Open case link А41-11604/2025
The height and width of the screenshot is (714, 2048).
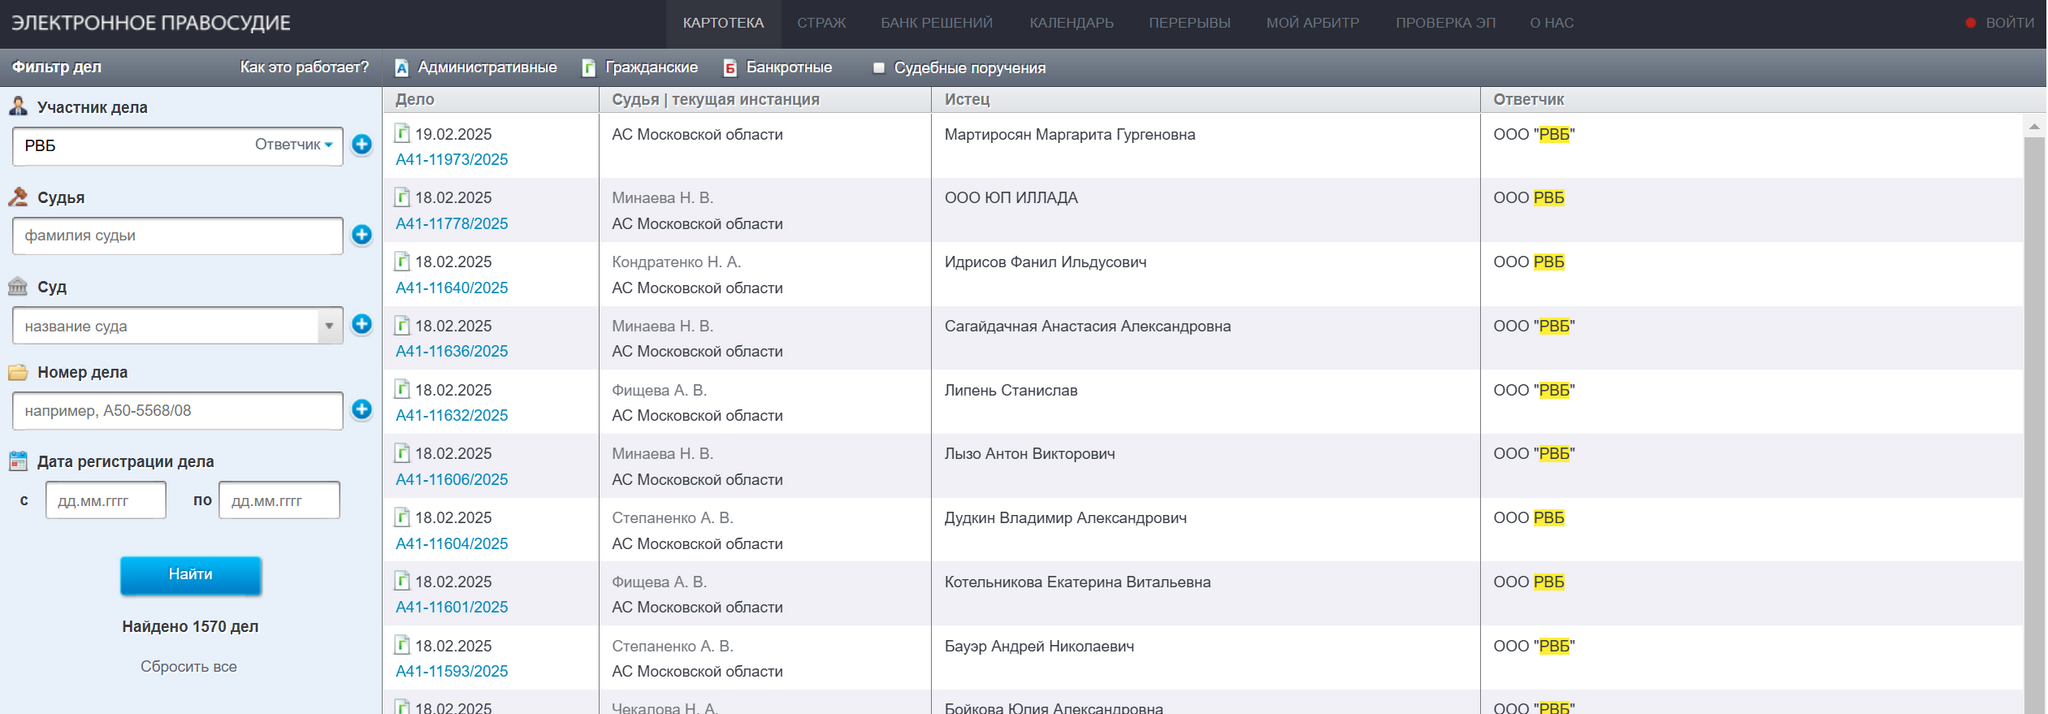[x=452, y=544]
